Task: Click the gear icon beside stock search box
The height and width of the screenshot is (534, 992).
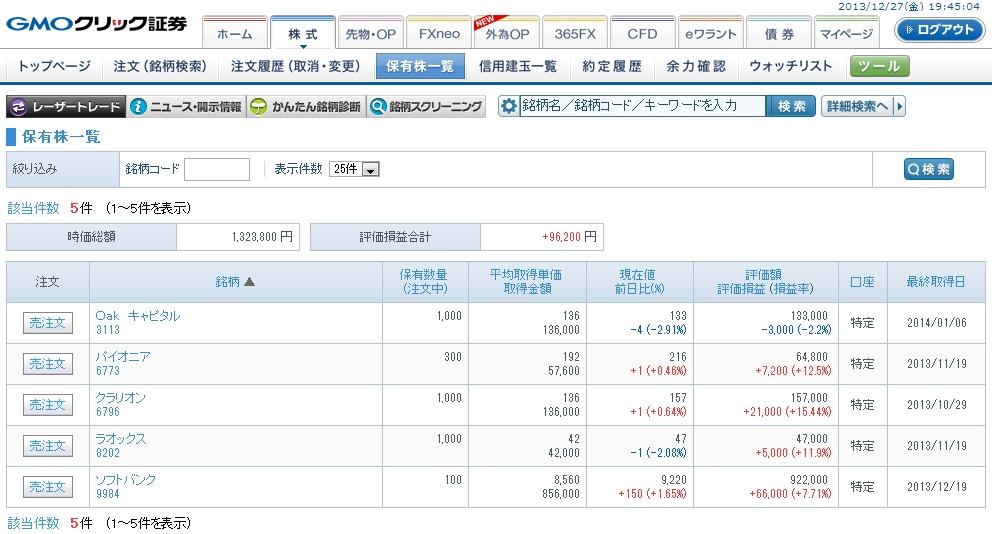Action: pos(509,106)
